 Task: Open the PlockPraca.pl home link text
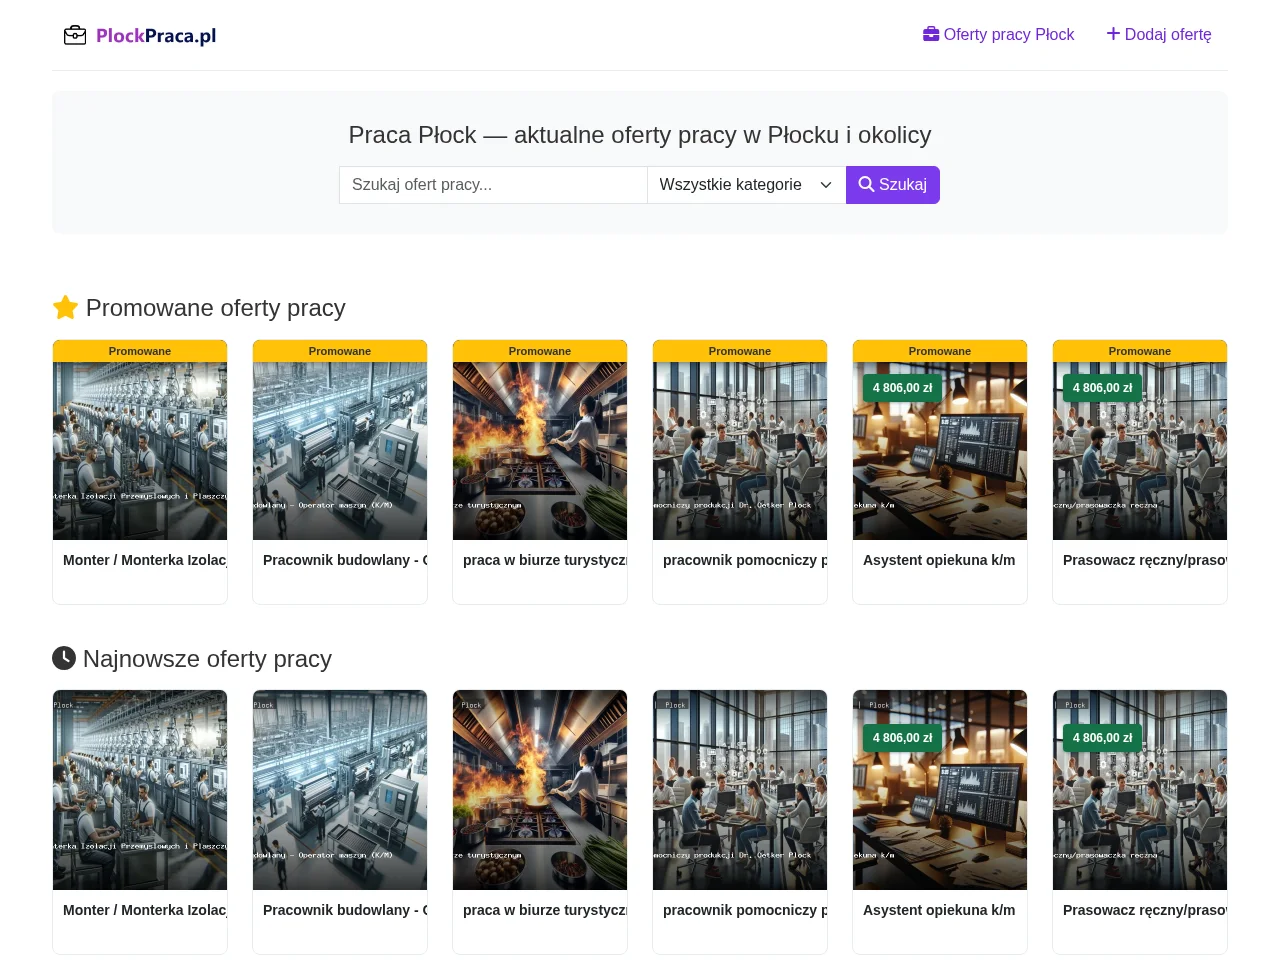point(156,36)
